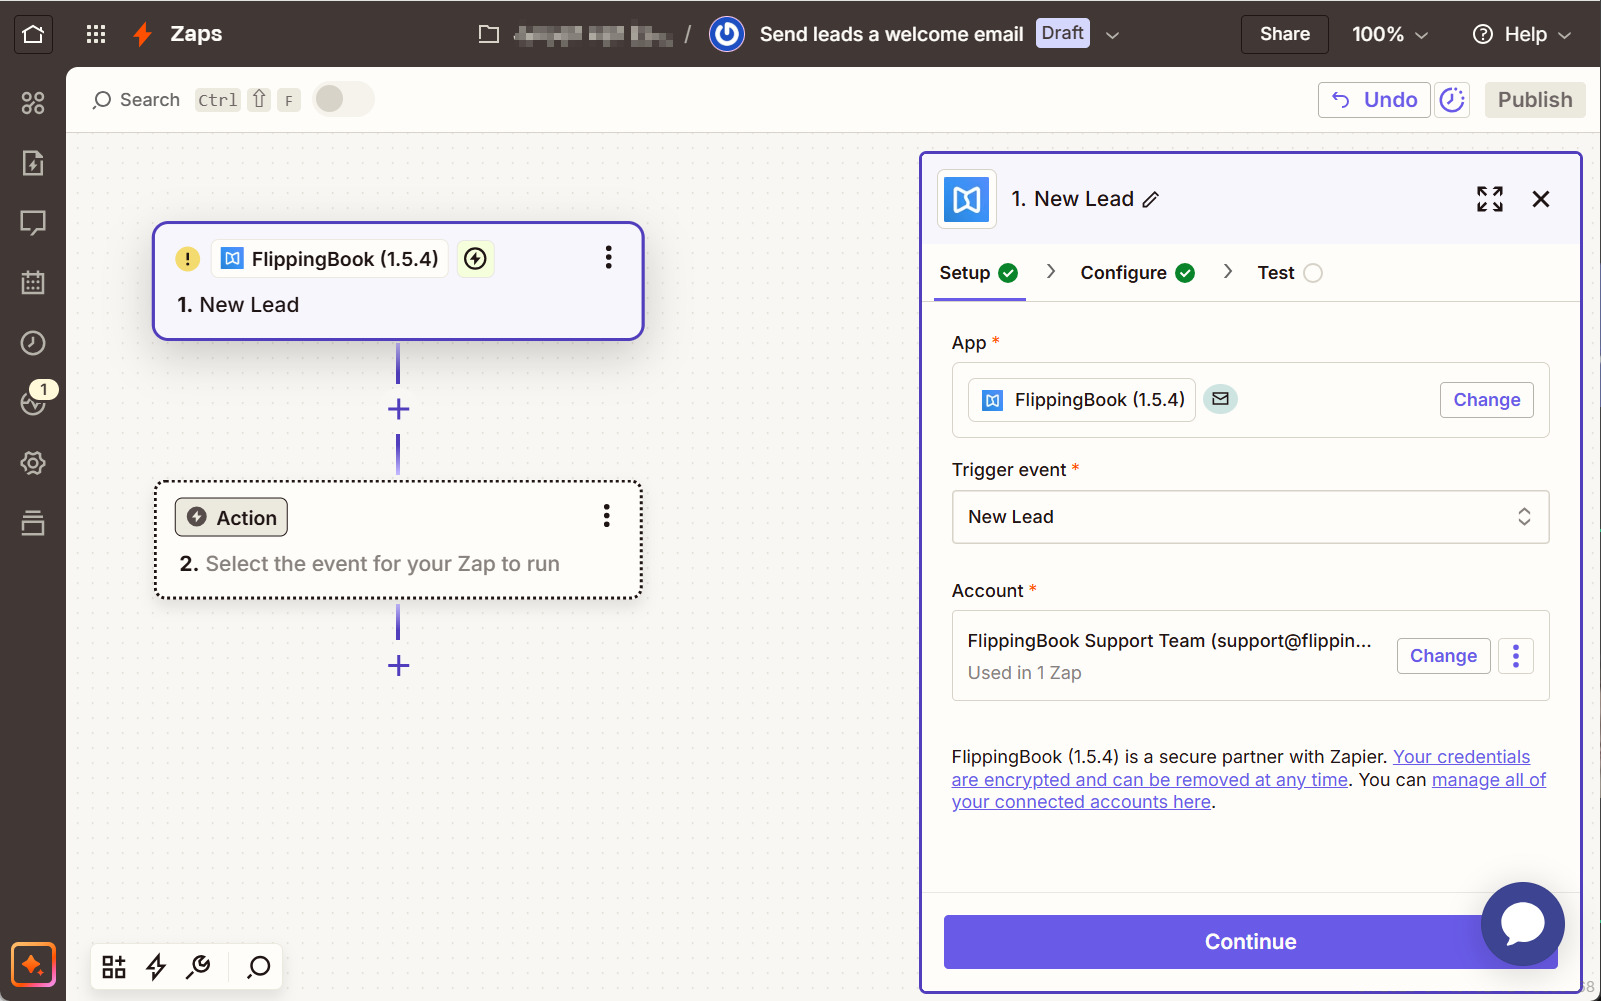This screenshot has width=1601, height=1001.
Task: Add a step between trigger and action
Action: click(x=398, y=409)
